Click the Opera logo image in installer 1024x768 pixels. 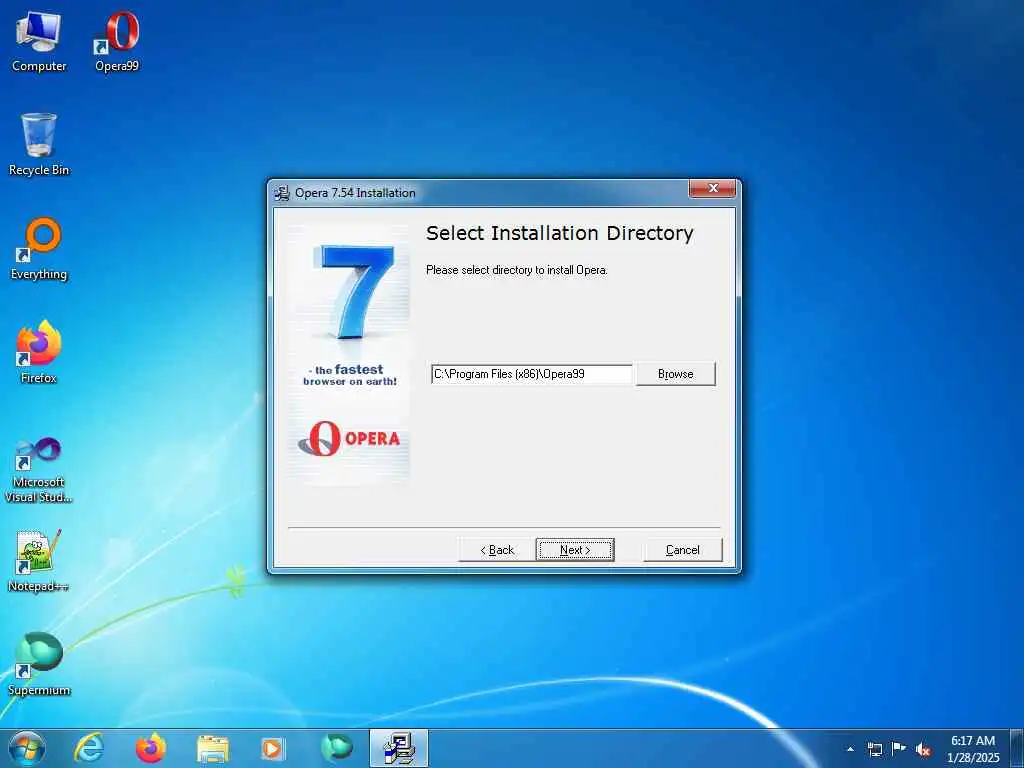click(349, 438)
